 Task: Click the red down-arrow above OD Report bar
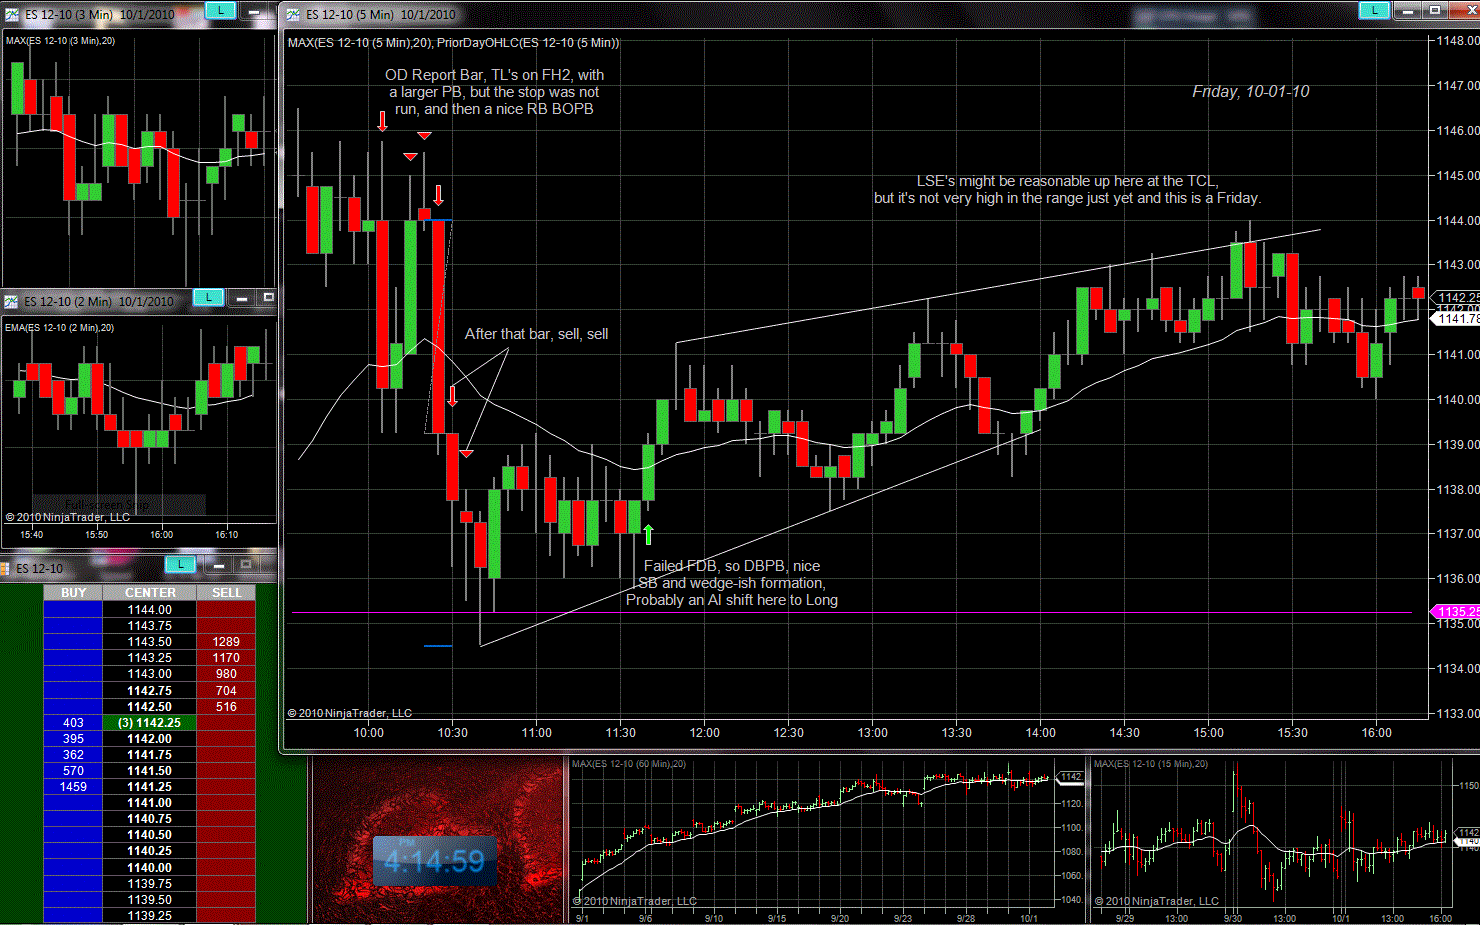pyautogui.click(x=382, y=122)
